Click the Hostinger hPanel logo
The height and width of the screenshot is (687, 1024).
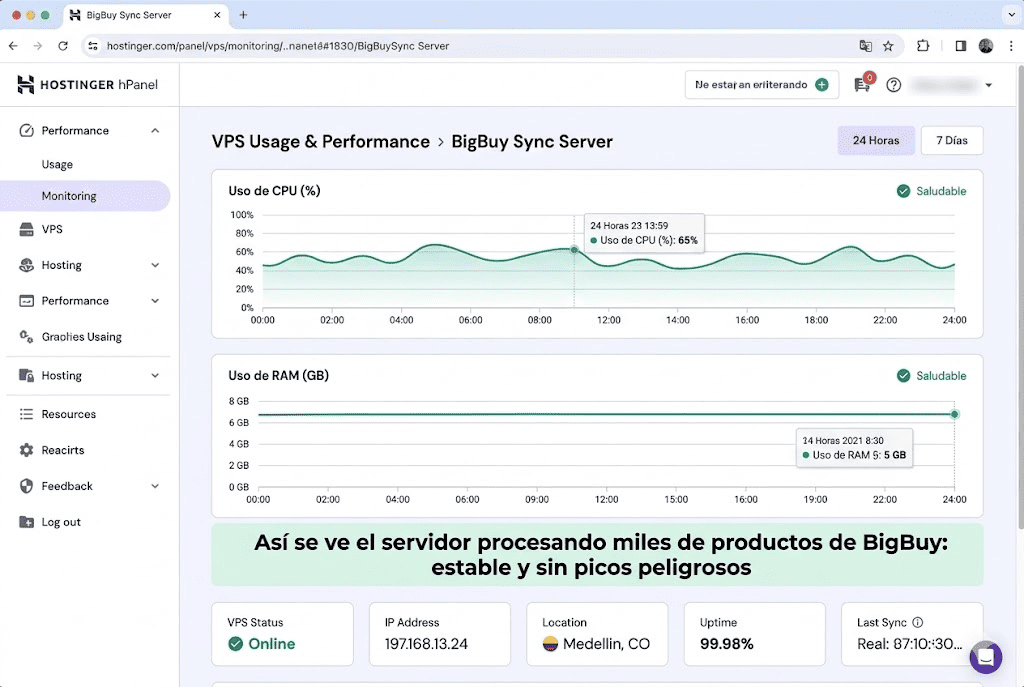click(x=87, y=84)
